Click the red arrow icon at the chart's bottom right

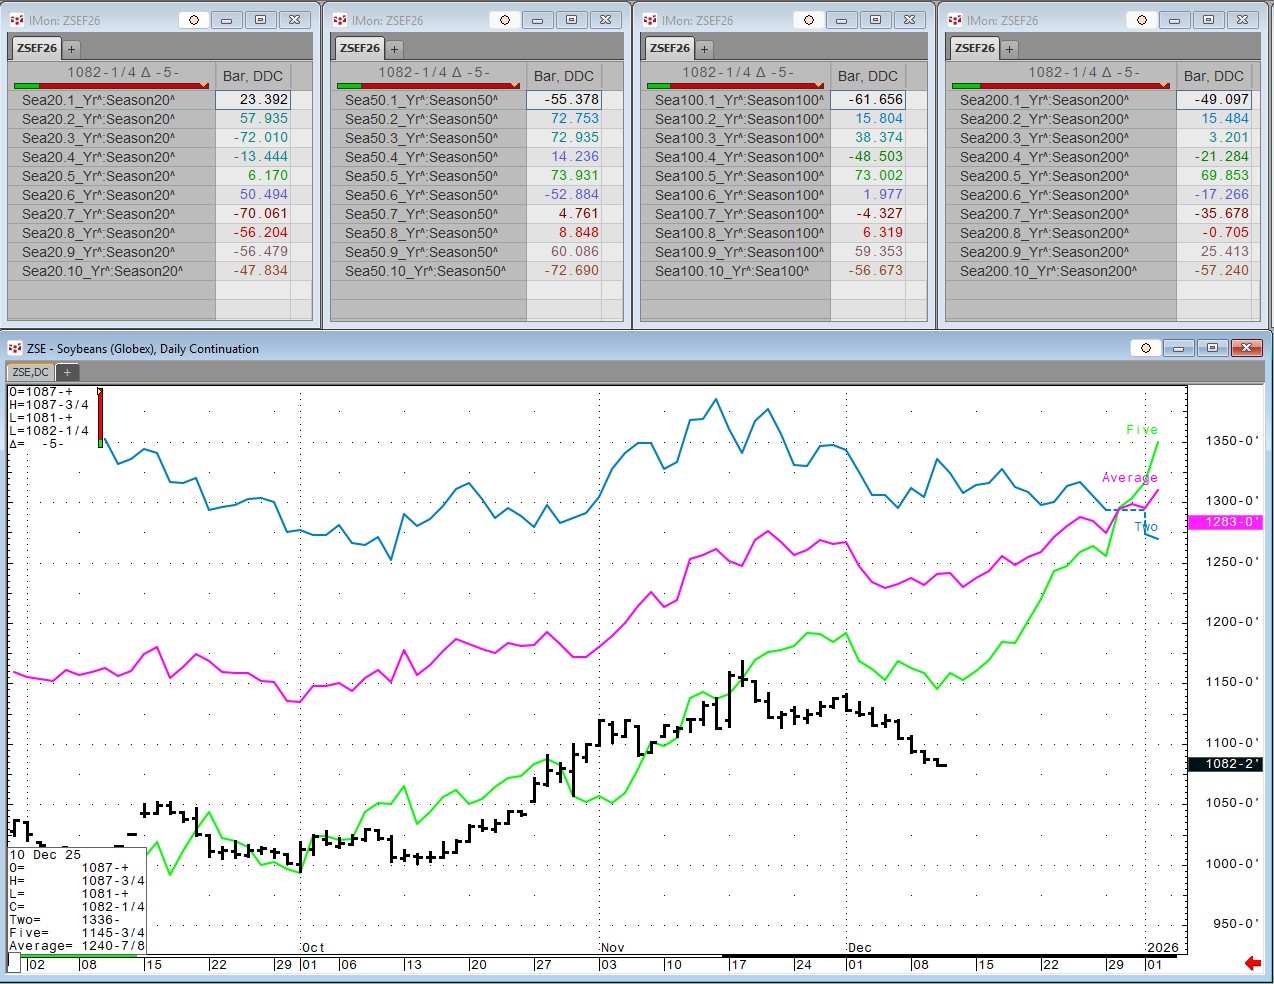tap(1251, 963)
